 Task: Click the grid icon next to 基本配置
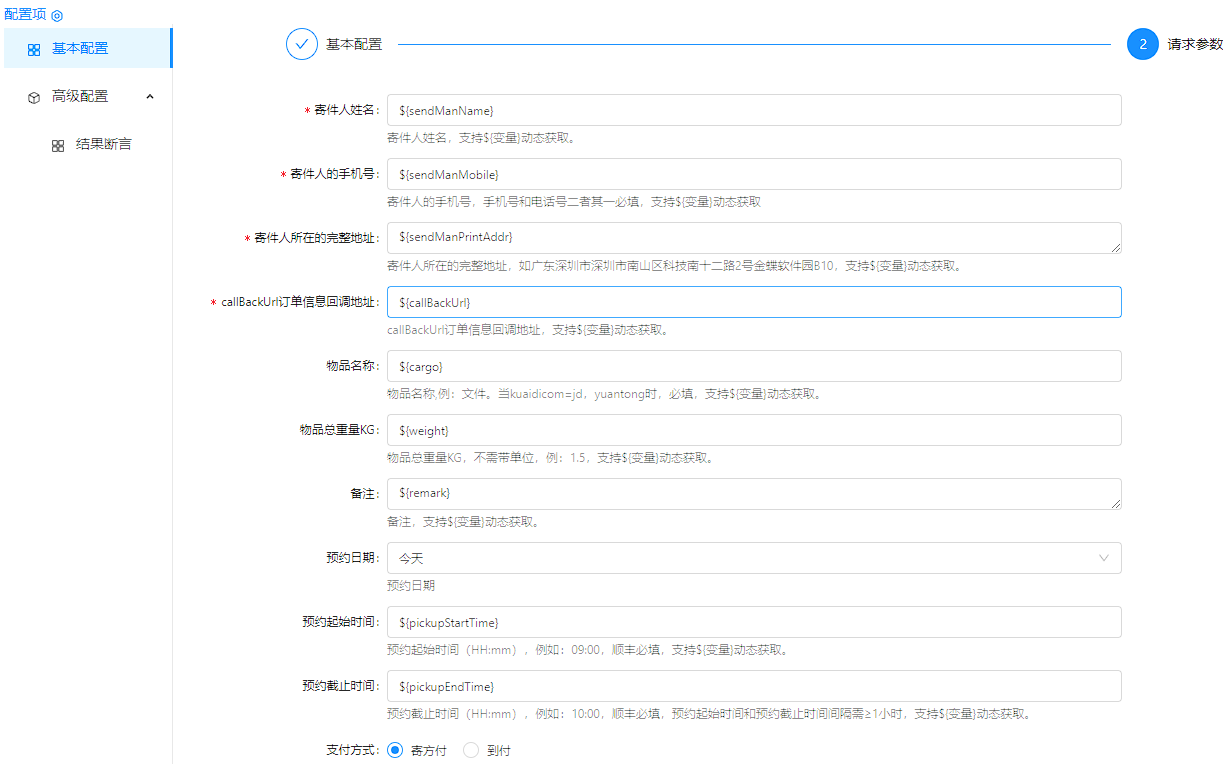tap(34, 49)
